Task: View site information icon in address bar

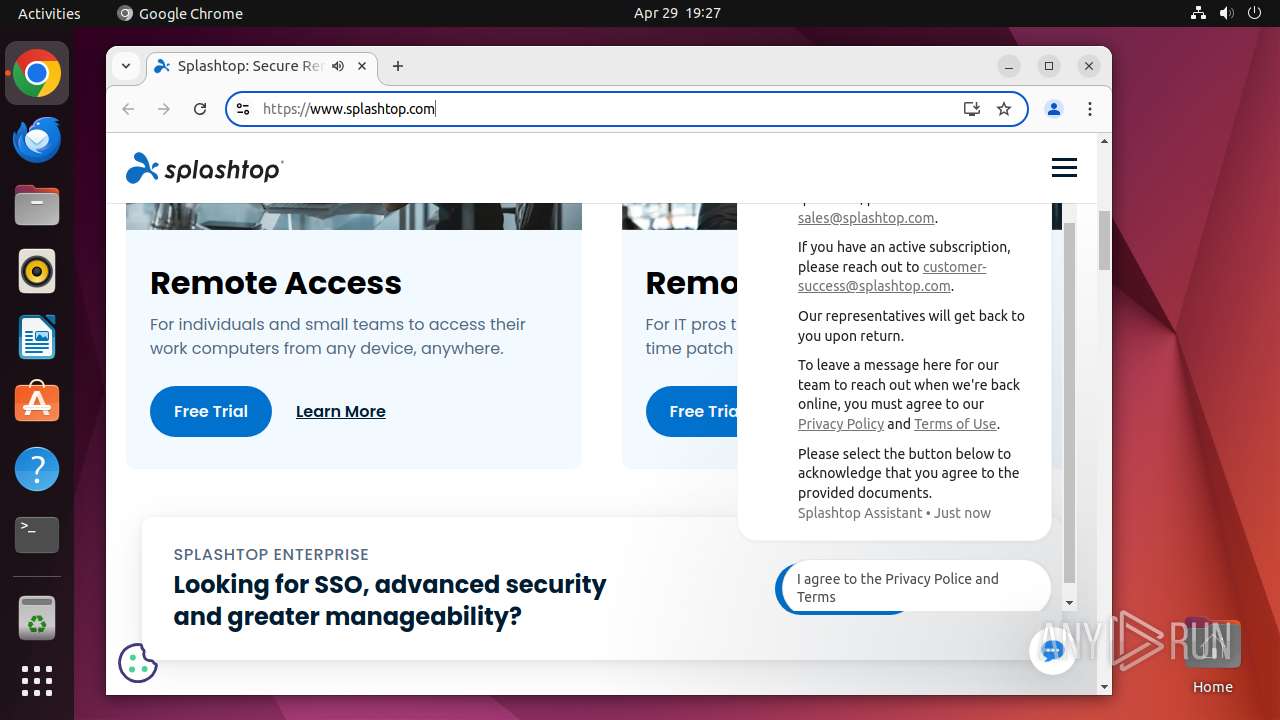Action: [x=243, y=109]
